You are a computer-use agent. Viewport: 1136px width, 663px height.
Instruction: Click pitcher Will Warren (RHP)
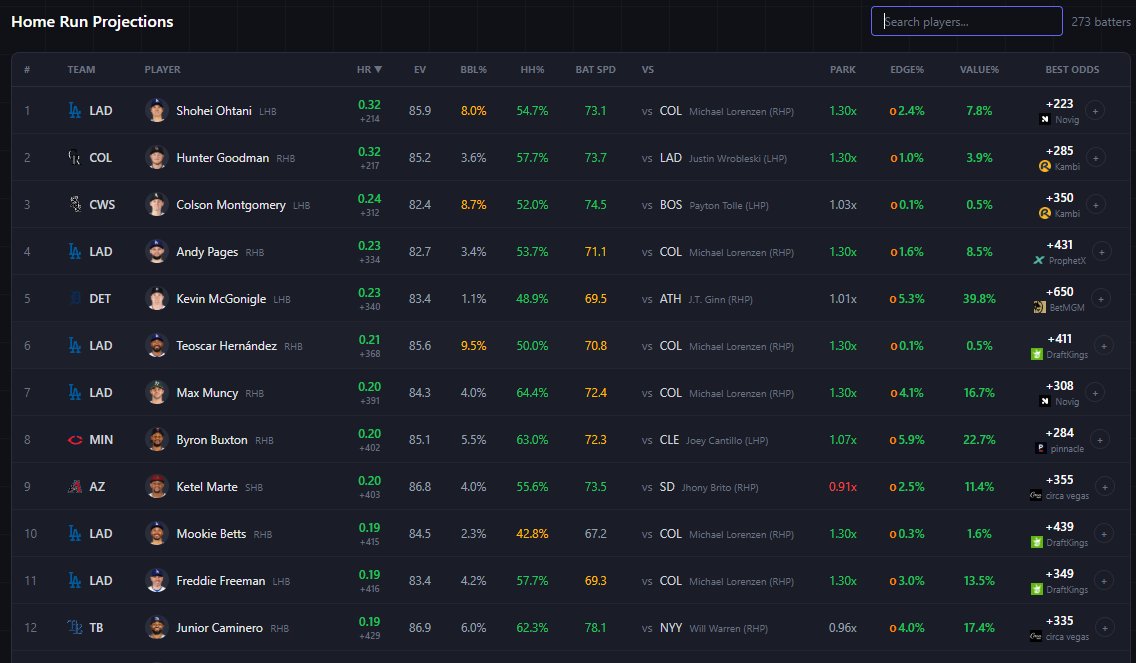(x=729, y=628)
